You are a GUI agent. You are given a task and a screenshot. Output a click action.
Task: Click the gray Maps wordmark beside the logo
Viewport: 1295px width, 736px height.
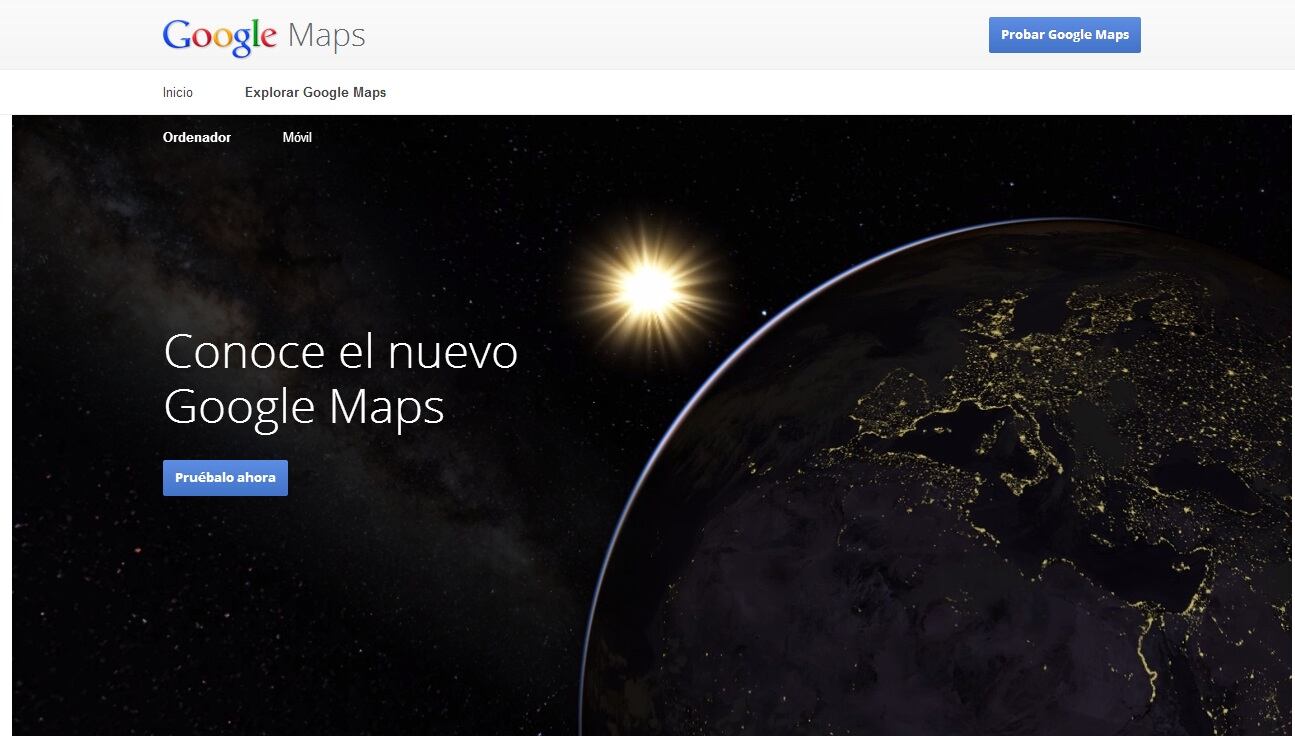tap(326, 36)
